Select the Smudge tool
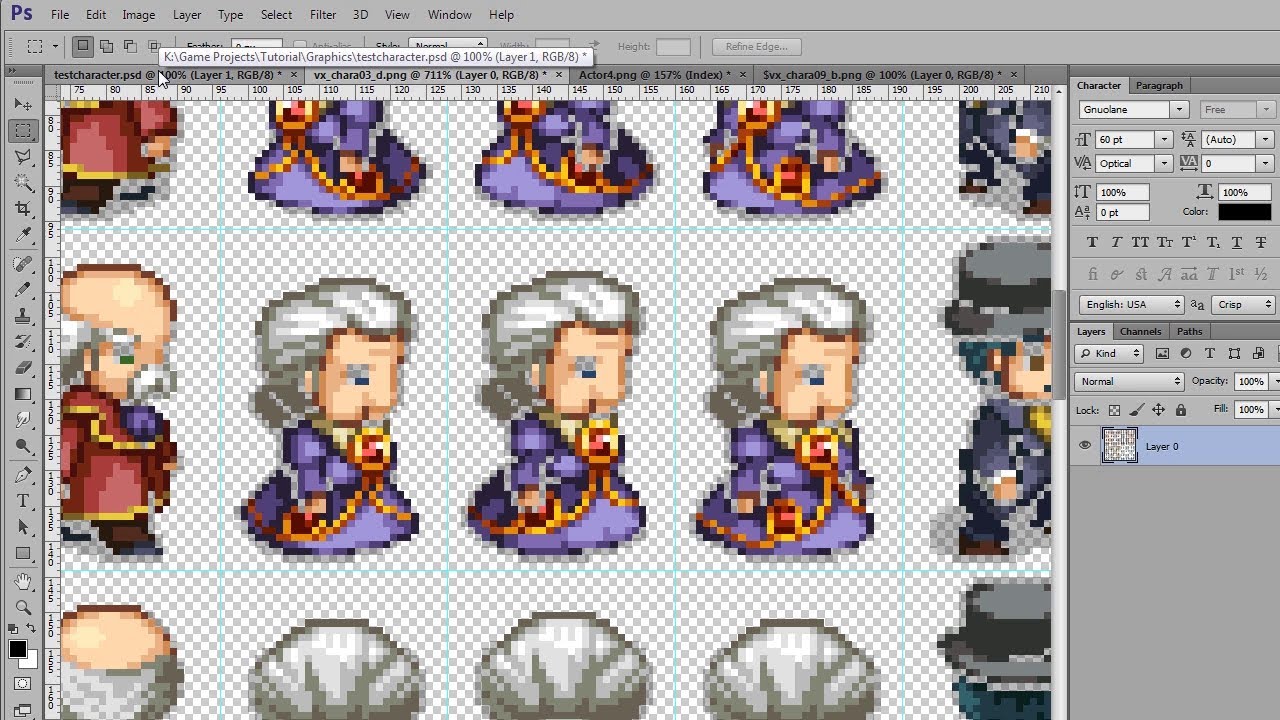 23,420
